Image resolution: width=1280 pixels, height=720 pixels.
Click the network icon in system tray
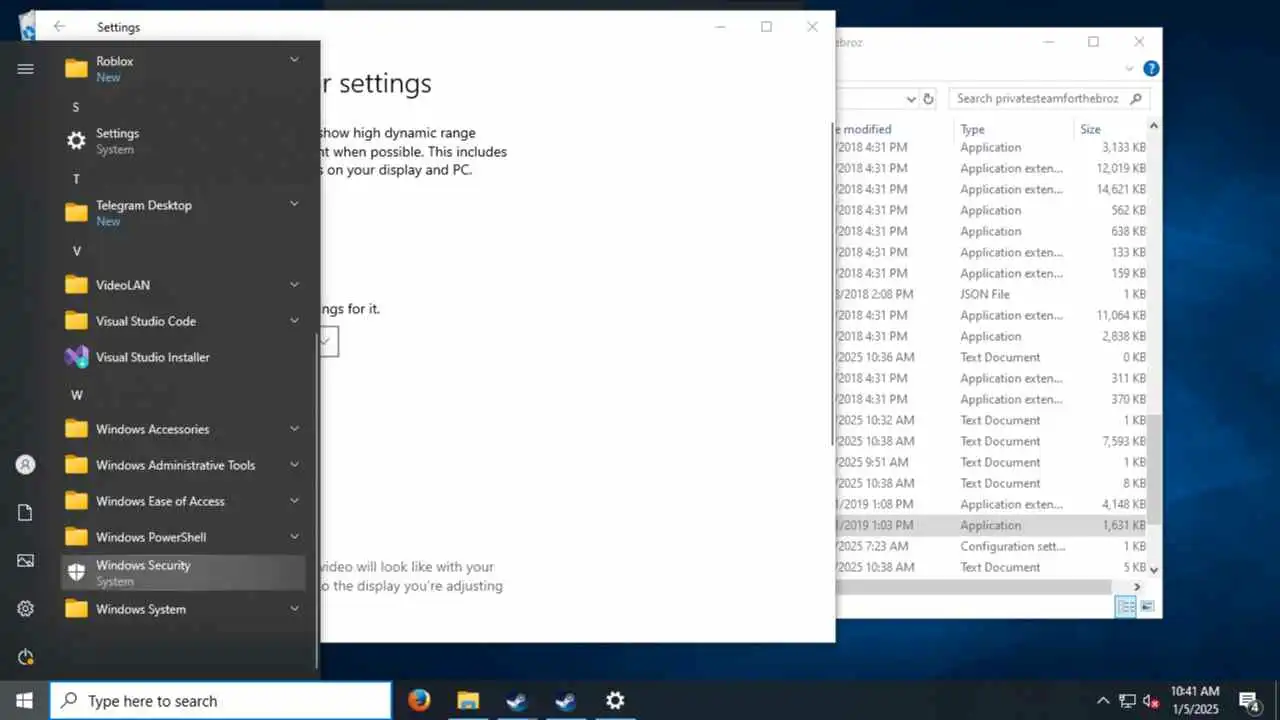(x=1127, y=700)
